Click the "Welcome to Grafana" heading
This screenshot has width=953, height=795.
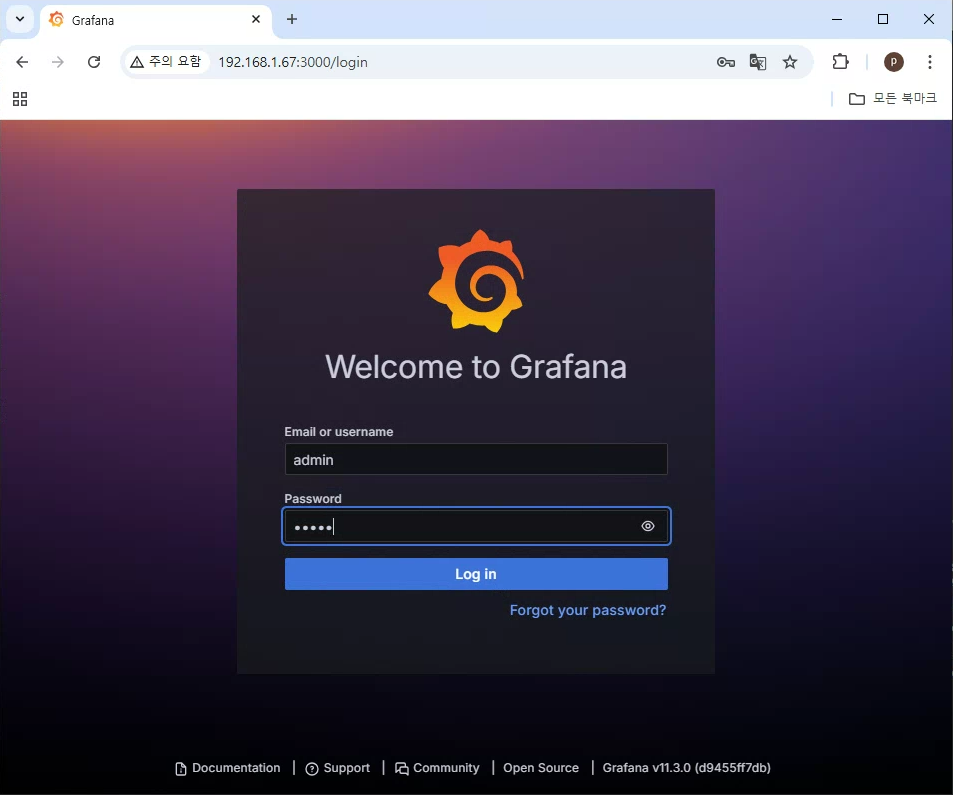point(476,367)
